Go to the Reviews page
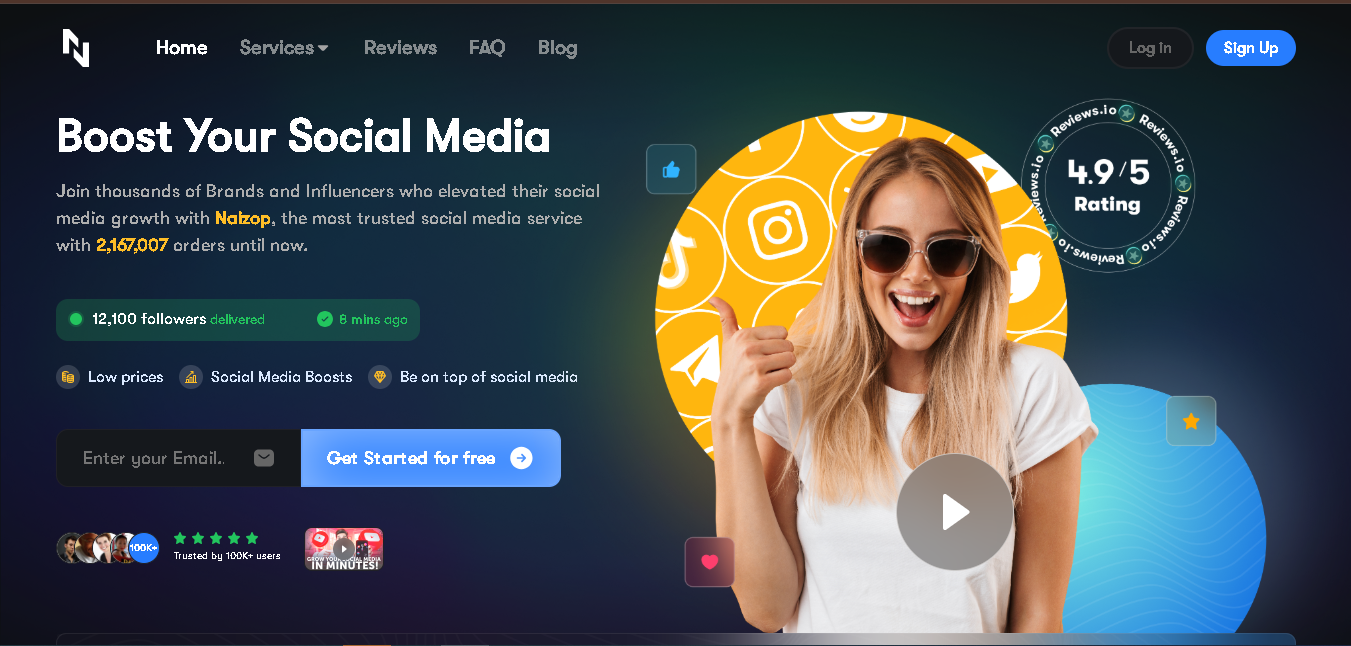This screenshot has height=646, width=1351. 400,48
